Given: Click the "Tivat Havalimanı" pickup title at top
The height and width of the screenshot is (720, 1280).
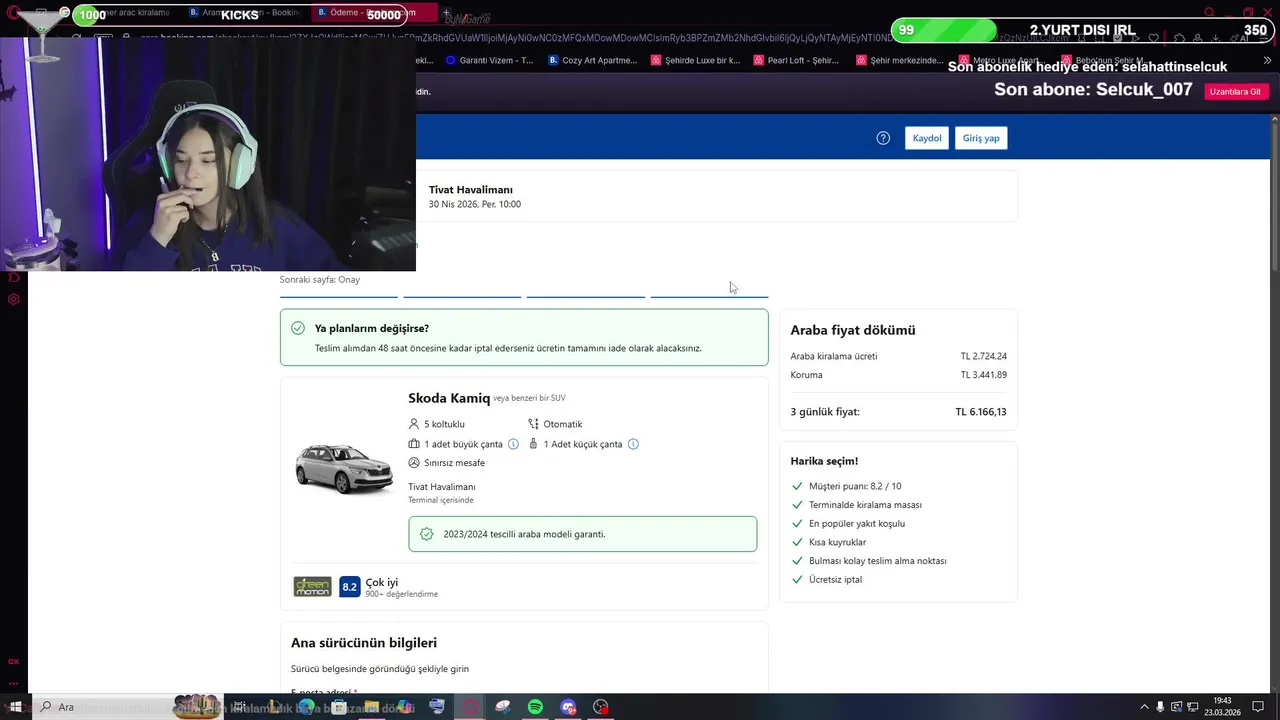Looking at the screenshot, I should (471, 190).
